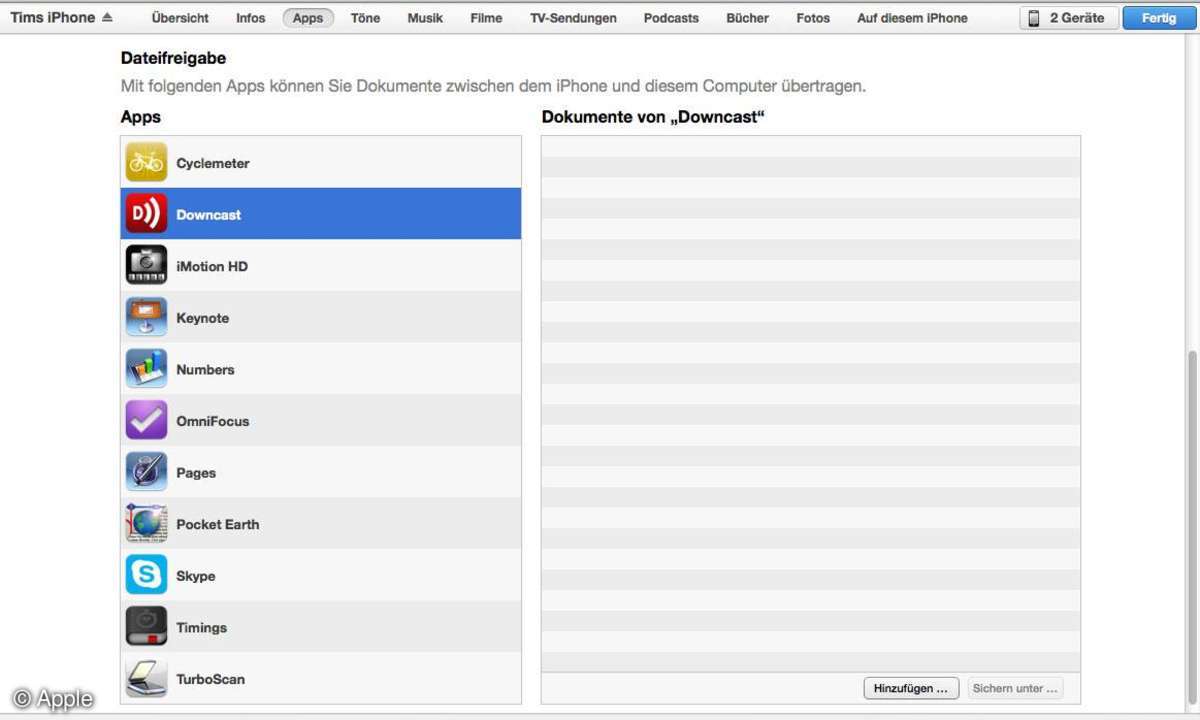Click the Pages pen app icon
Viewport: 1200px width, 720px height.
146,472
